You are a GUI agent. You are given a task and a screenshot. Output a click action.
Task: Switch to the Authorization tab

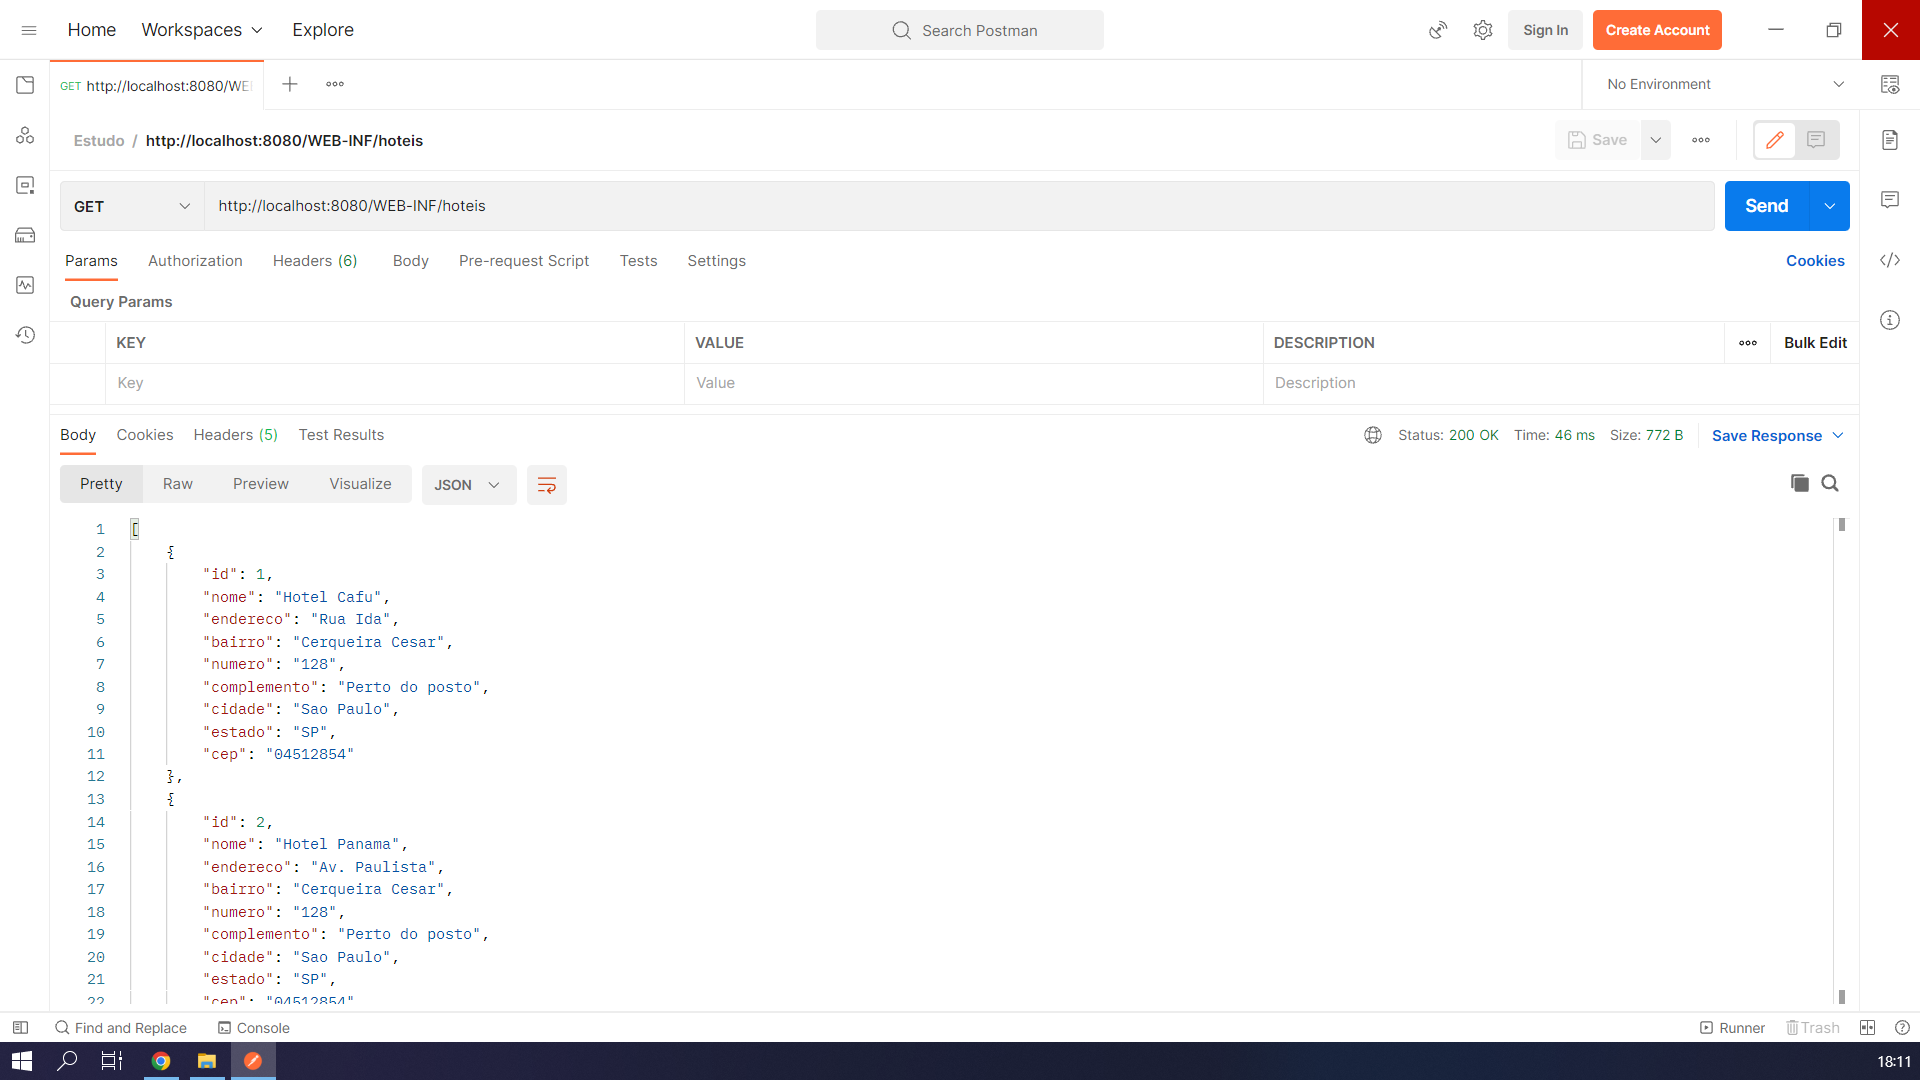click(195, 260)
